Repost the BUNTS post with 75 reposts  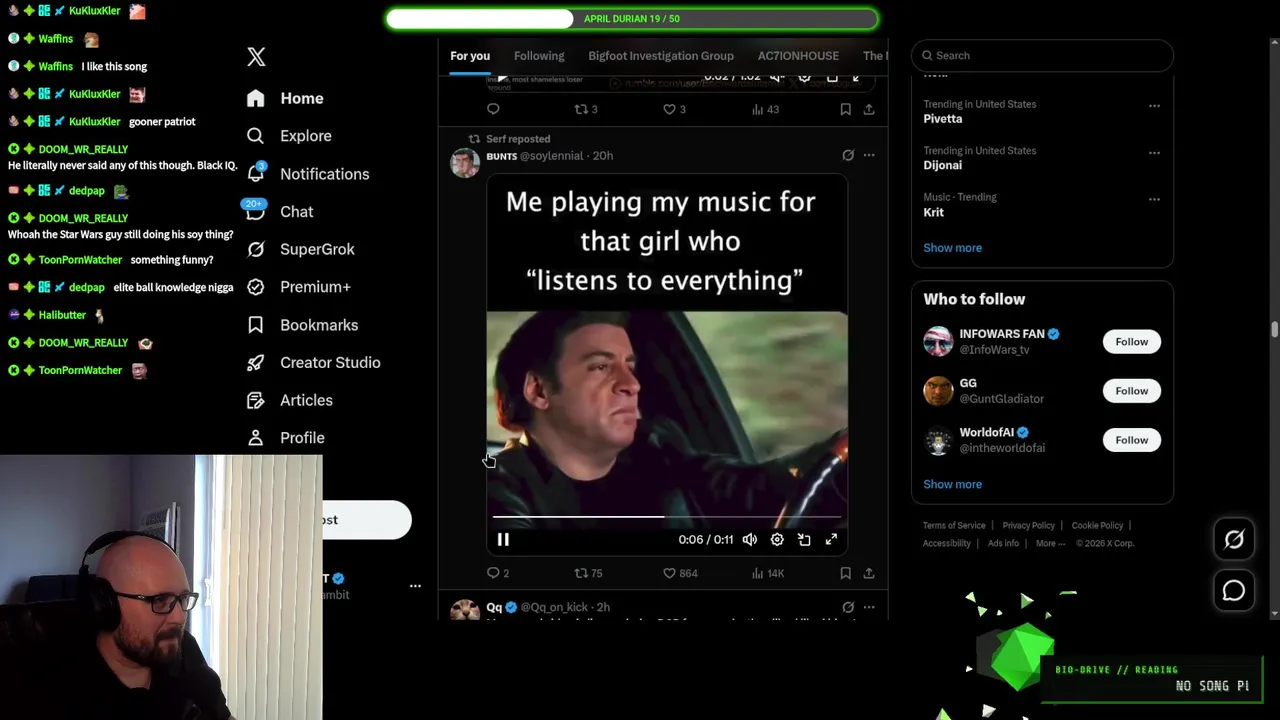coord(581,573)
